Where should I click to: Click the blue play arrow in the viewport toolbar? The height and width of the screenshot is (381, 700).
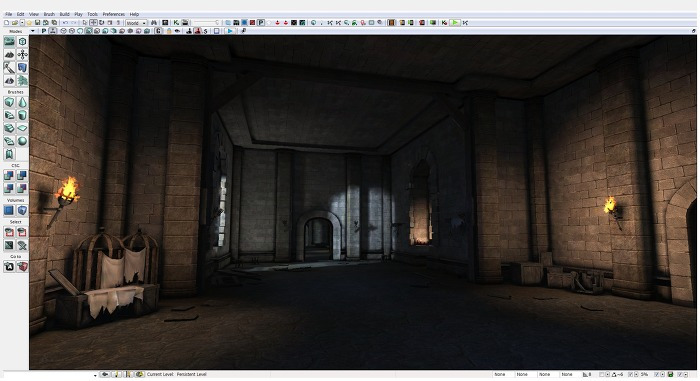230,31
